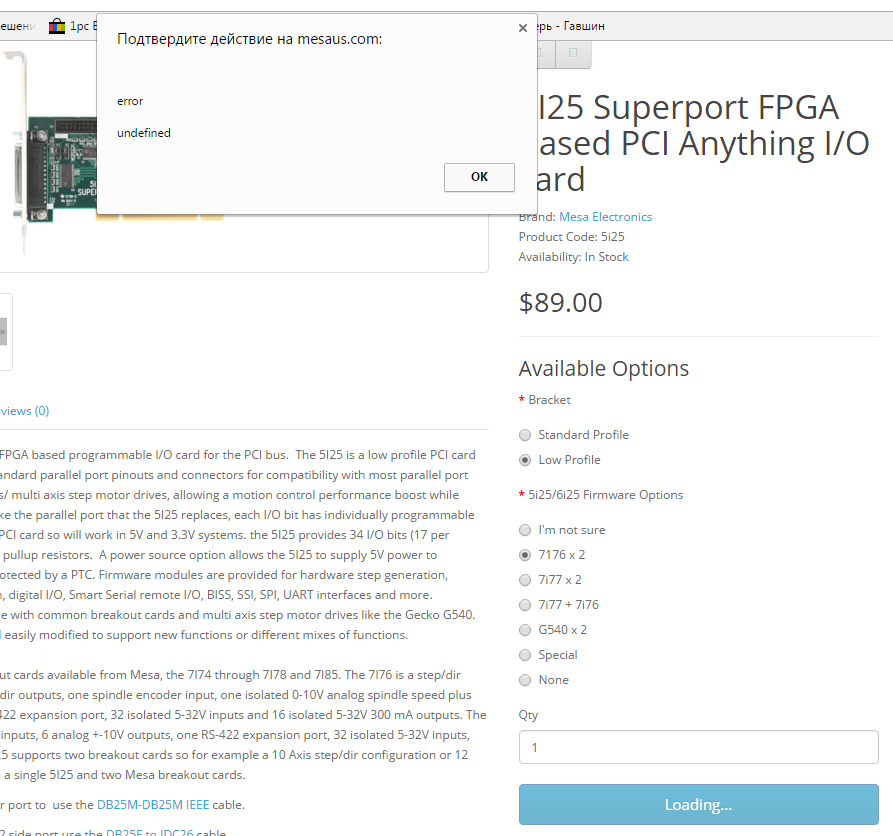This screenshot has height=836, width=893.
Task: Pick the 7i77 x 2 firmware option
Action: coord(525,580)
